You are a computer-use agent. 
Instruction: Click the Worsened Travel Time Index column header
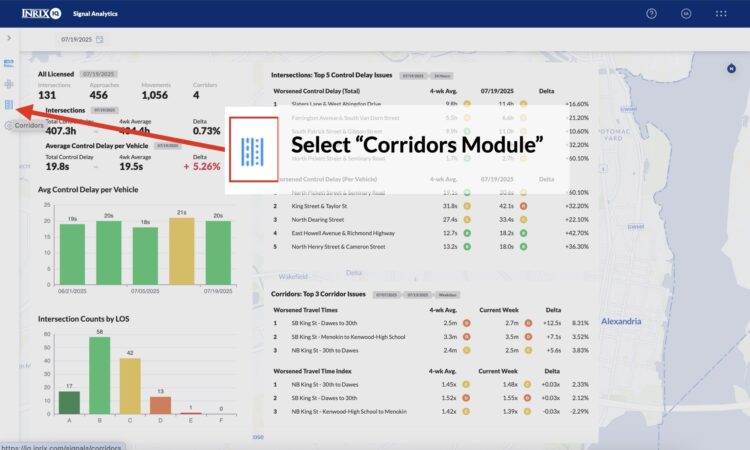[312, 371]
